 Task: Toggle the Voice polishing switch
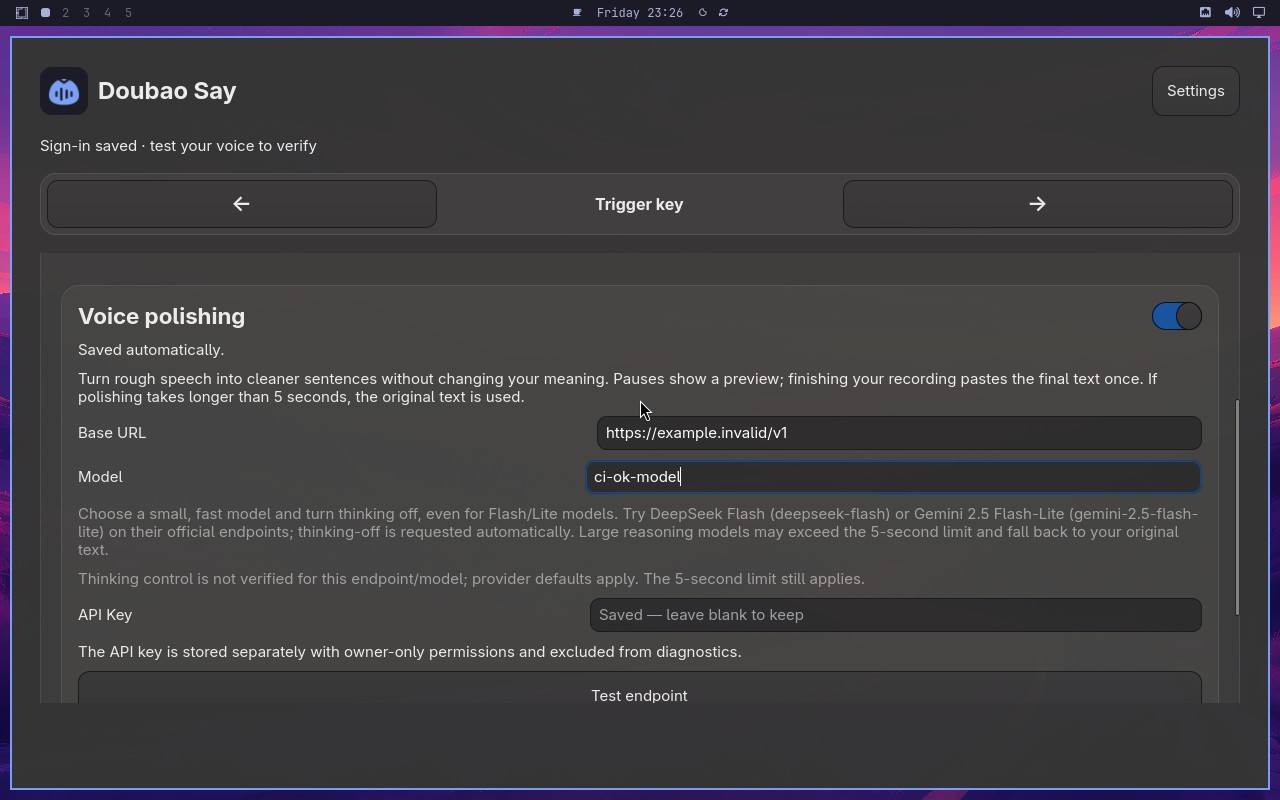pos(1176,316)
